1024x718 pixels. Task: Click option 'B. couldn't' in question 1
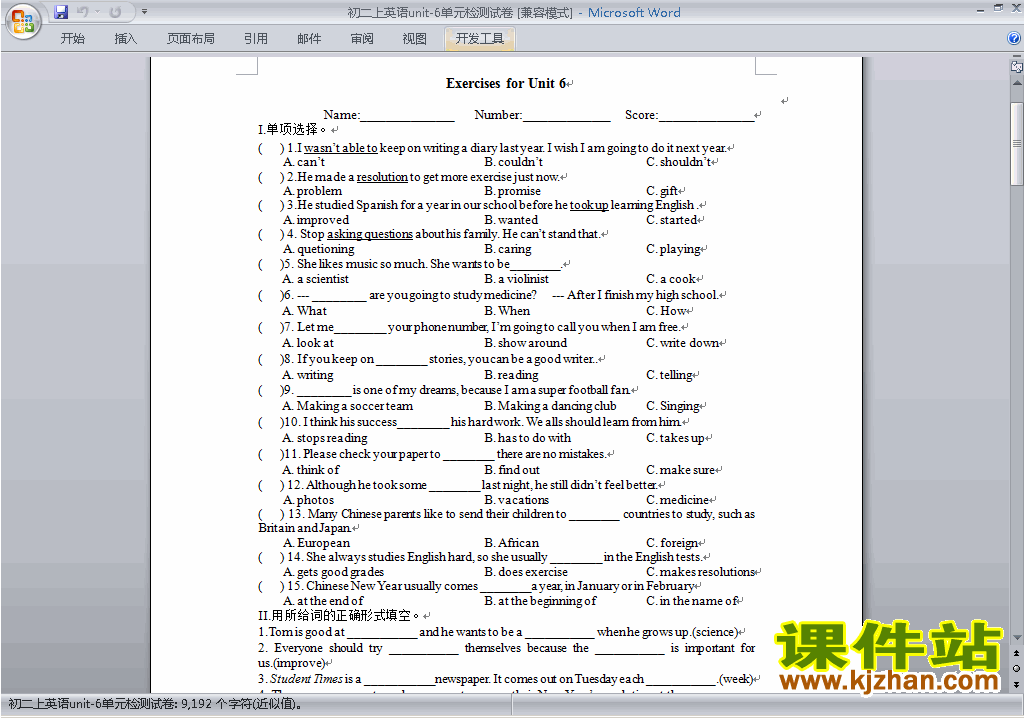(513, 162)
